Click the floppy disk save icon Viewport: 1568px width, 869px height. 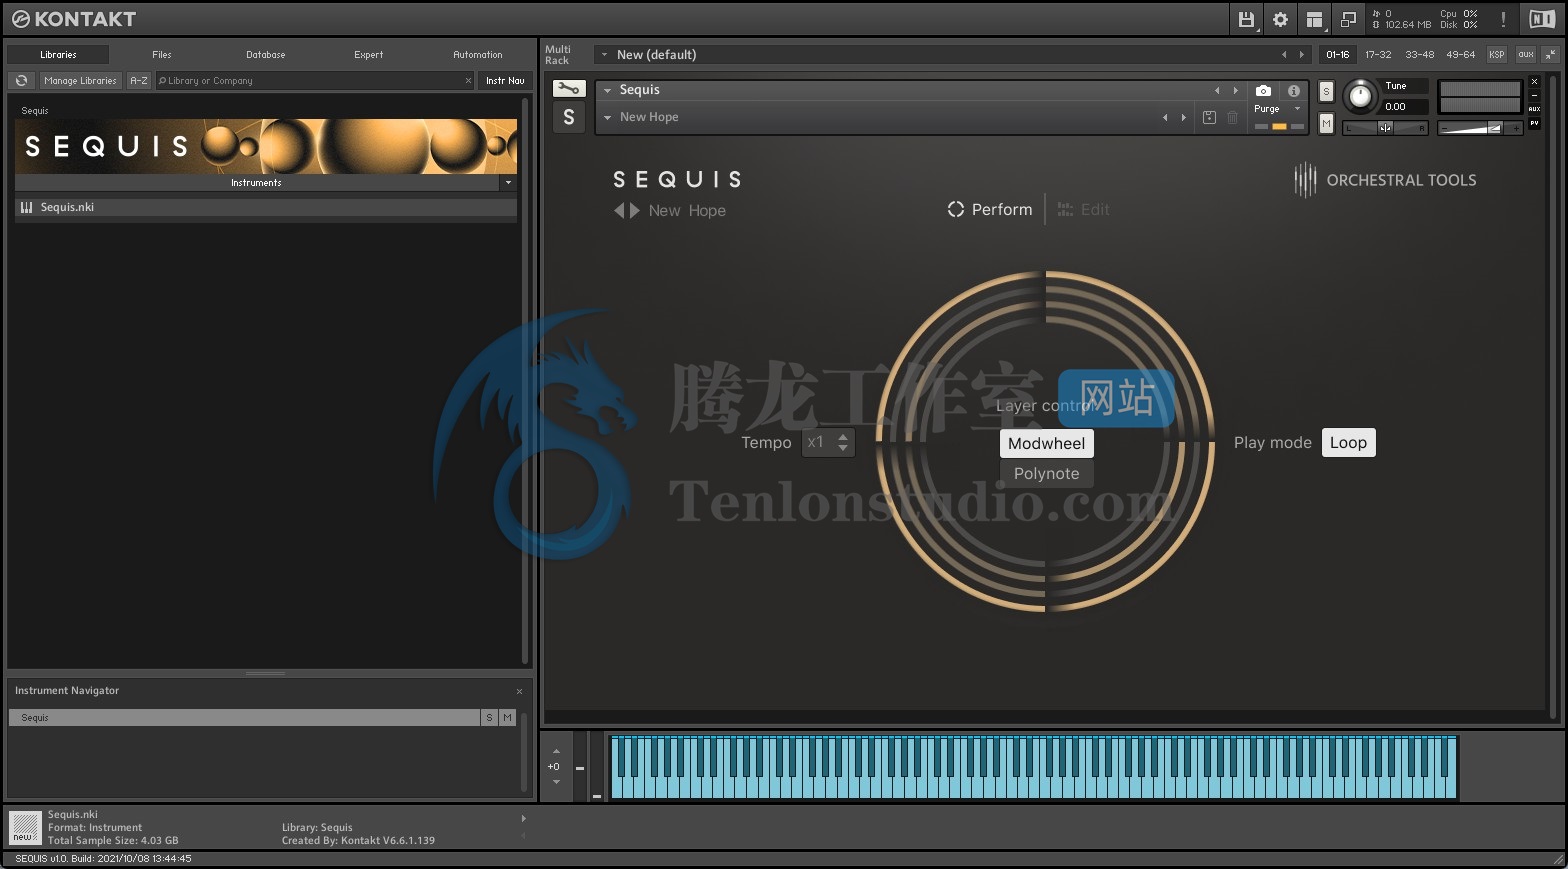pyautogui.click(x=1246, y=19)
